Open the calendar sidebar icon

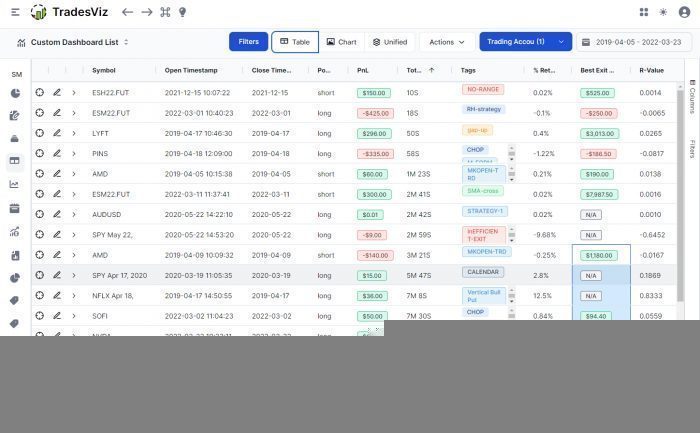[x=15, y=208]
